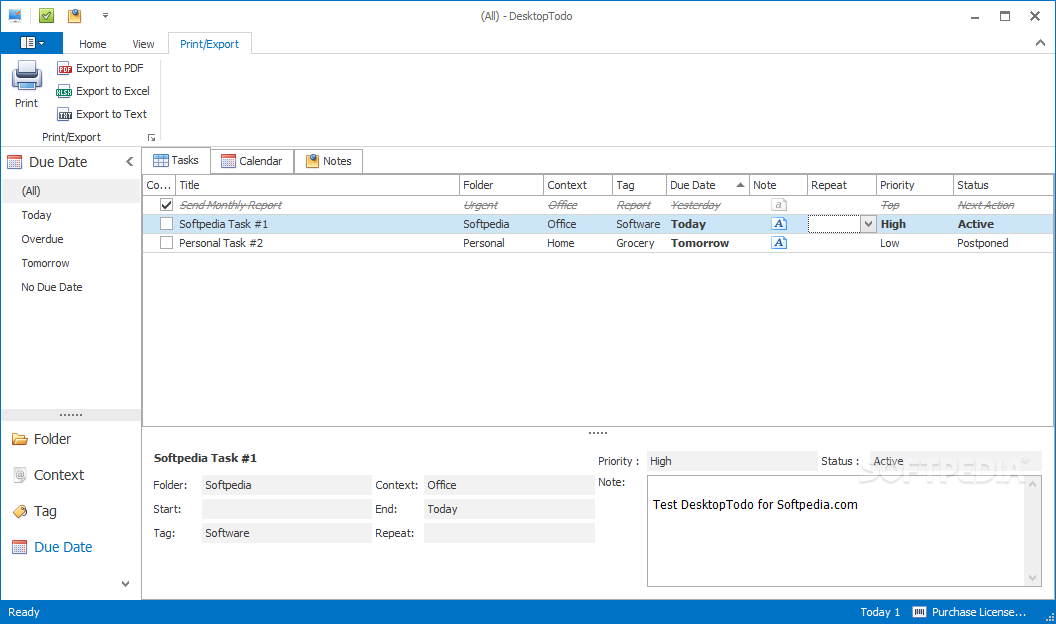
Task: Export tasks to PDF
Action: tap(100, 68)
